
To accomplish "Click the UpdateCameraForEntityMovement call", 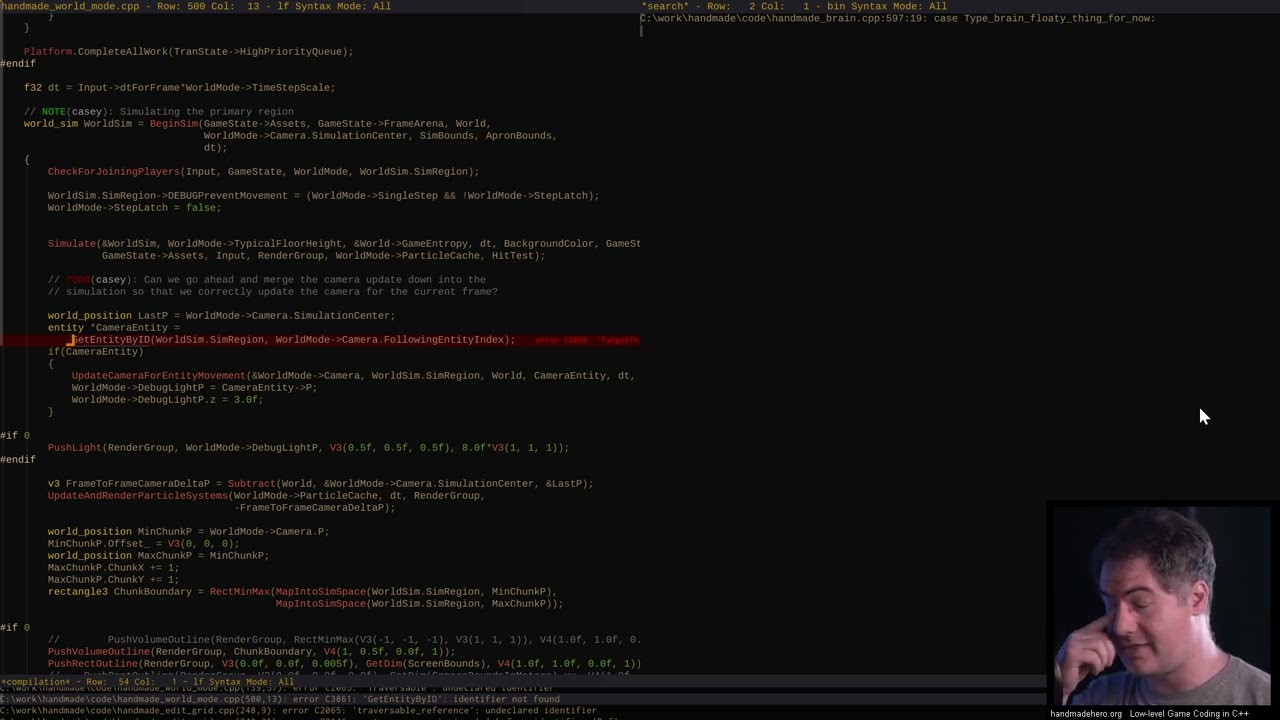I will [x=353, y=375].
